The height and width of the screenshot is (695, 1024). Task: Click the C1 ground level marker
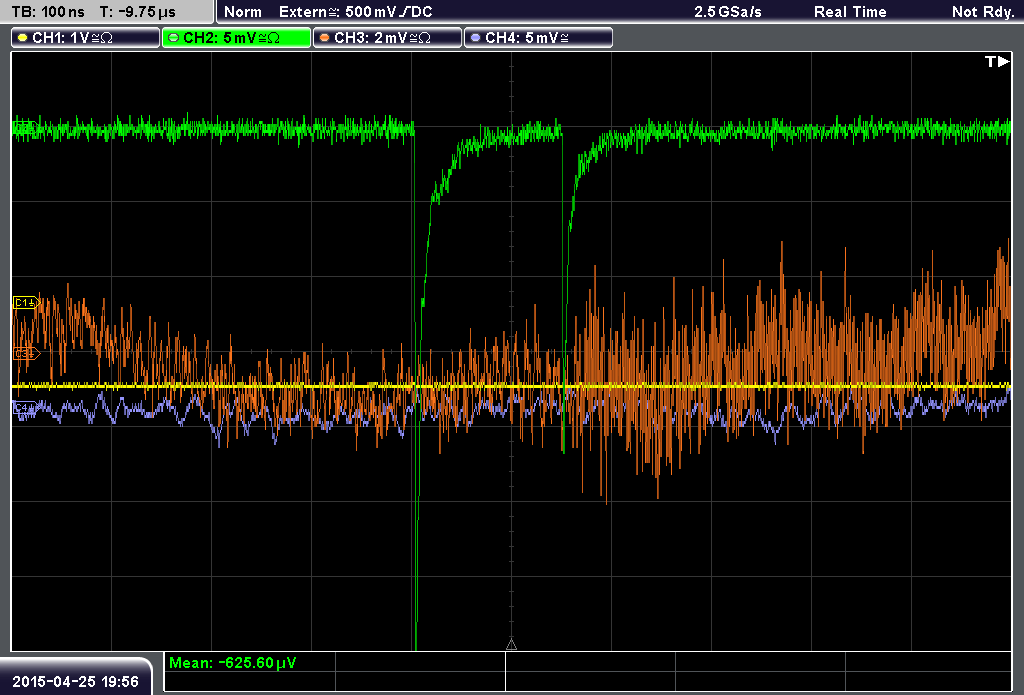point(27,302)
